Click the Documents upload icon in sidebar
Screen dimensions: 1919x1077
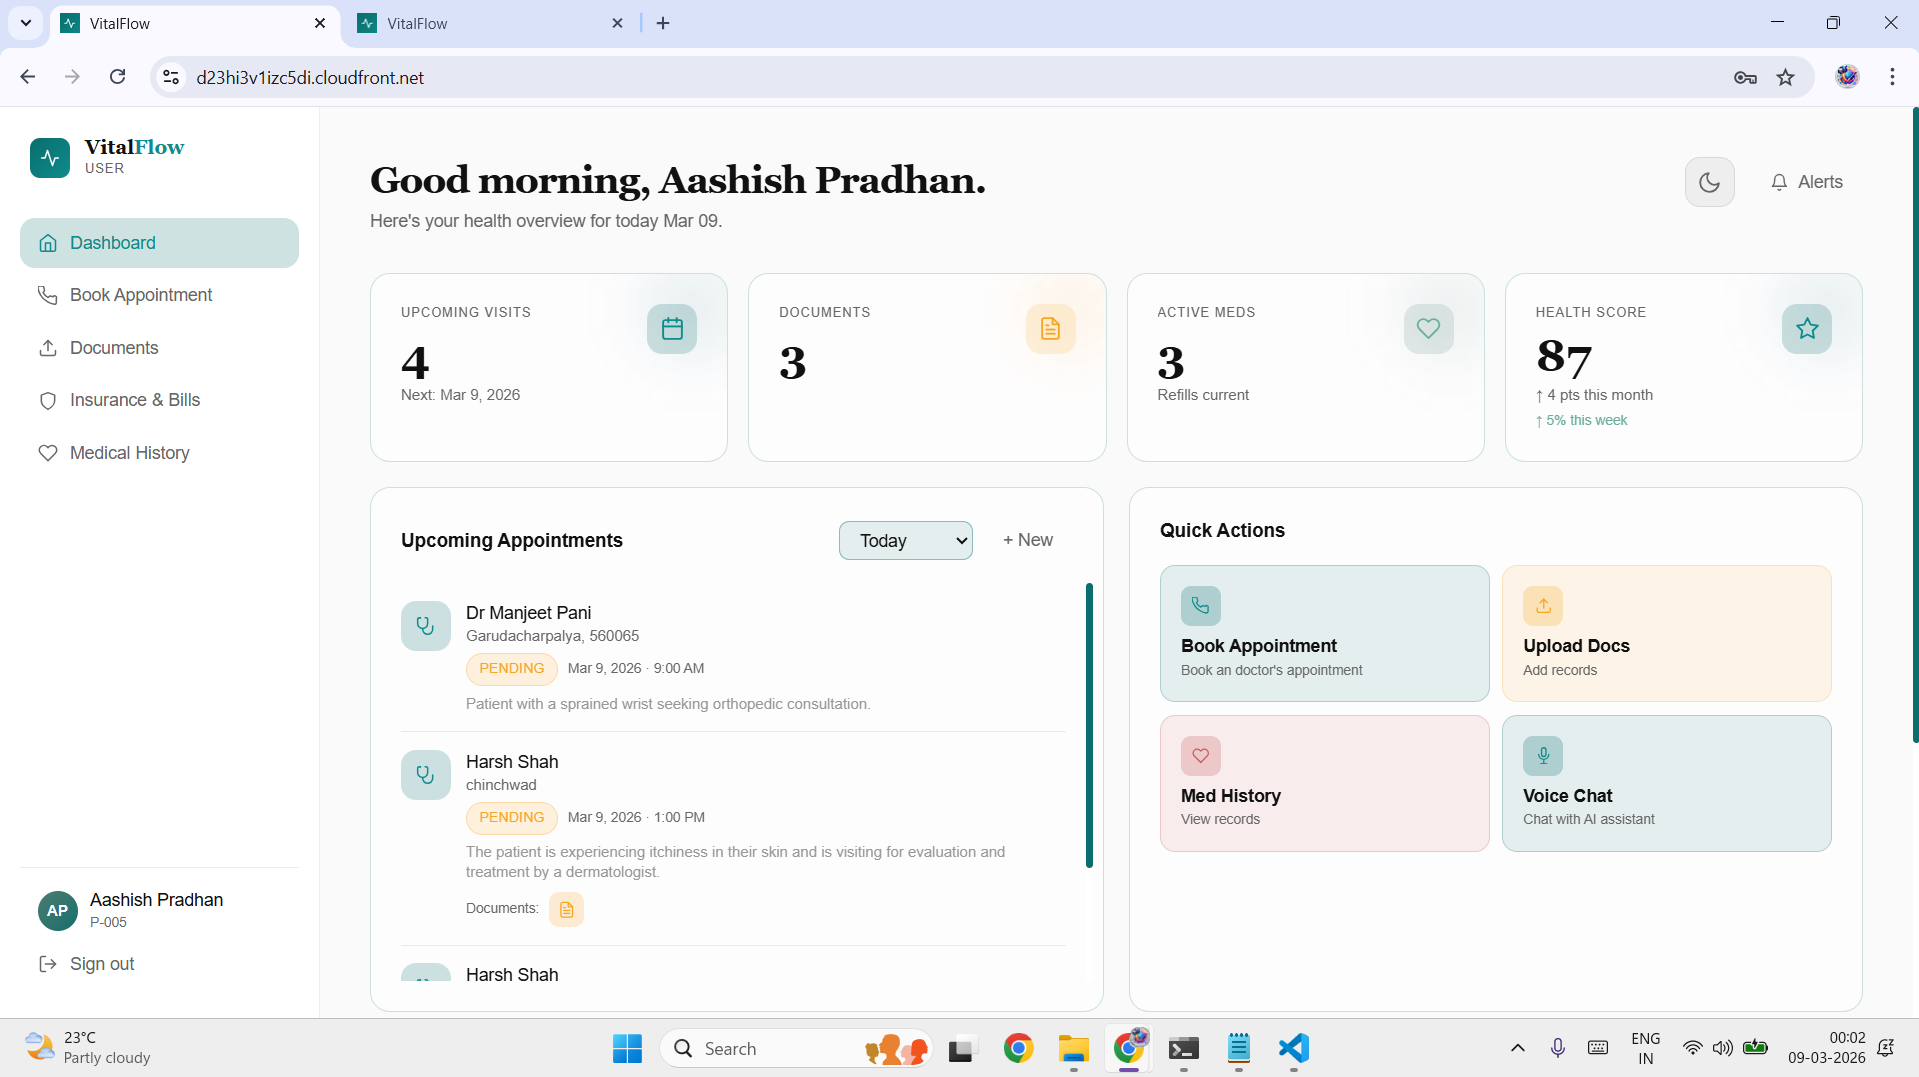point(48,348)
